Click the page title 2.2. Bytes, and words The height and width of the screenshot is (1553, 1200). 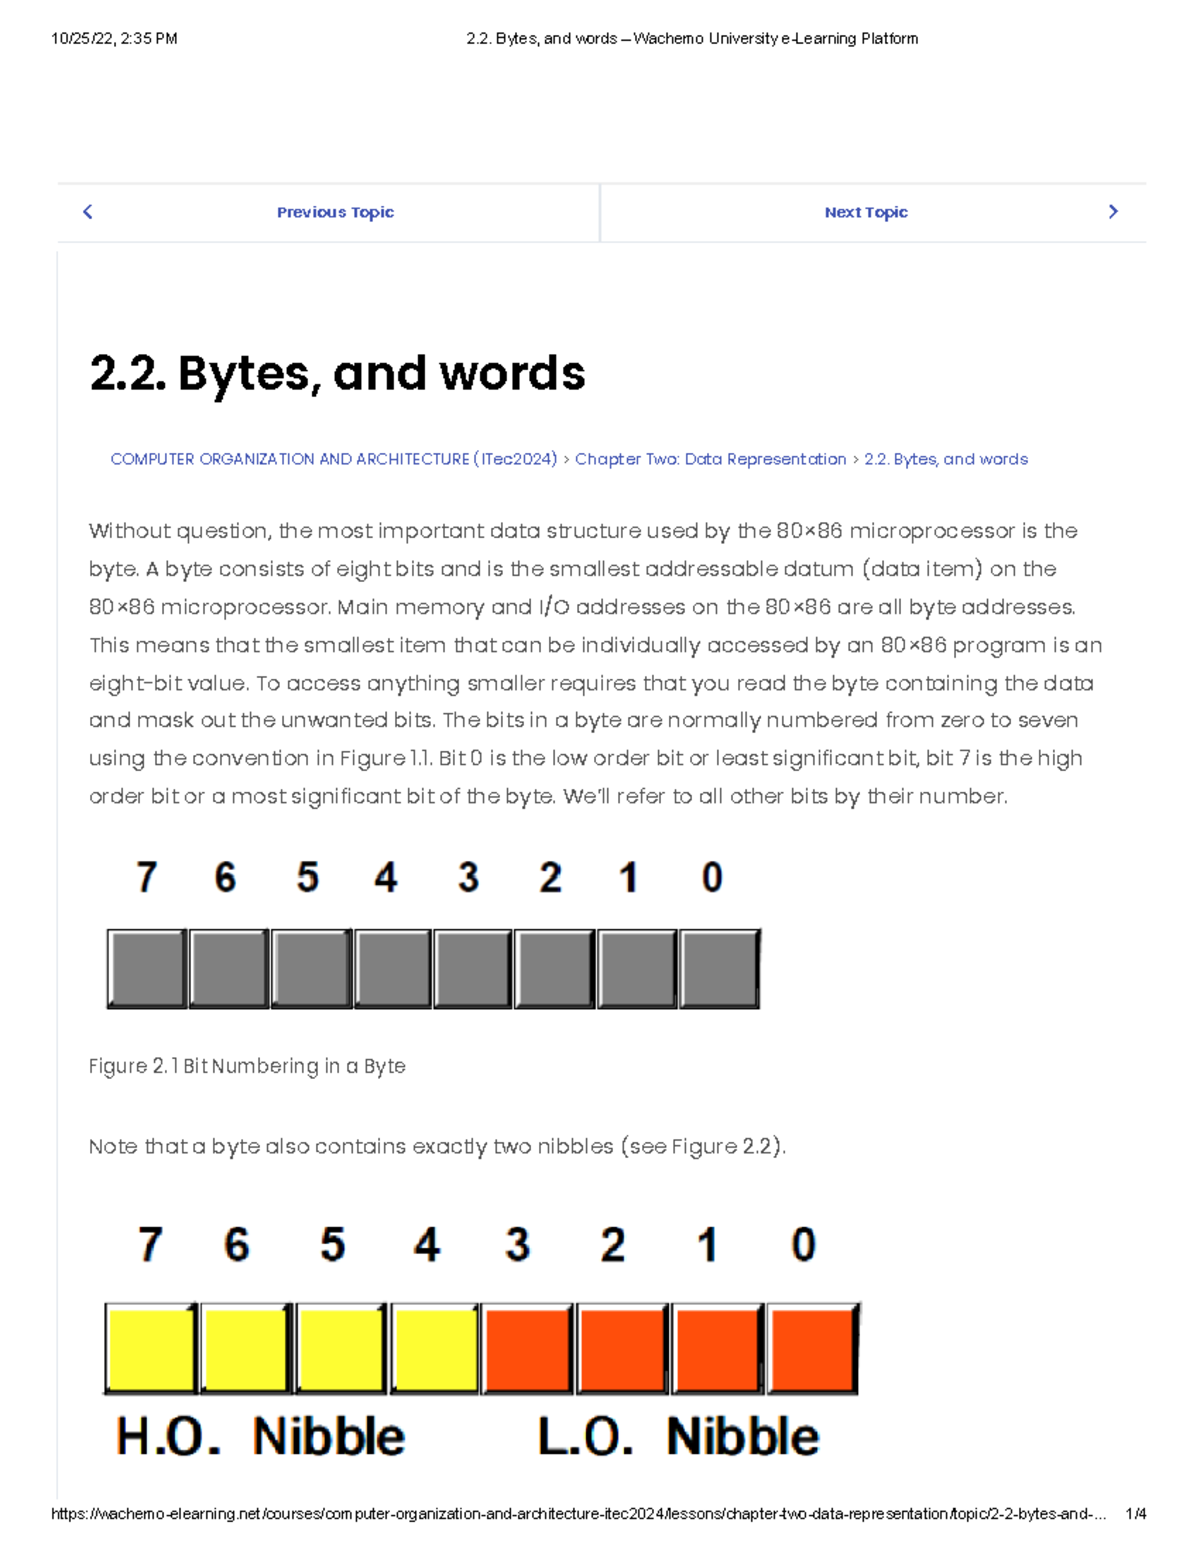pyautogui.click(x=337, y=373)
